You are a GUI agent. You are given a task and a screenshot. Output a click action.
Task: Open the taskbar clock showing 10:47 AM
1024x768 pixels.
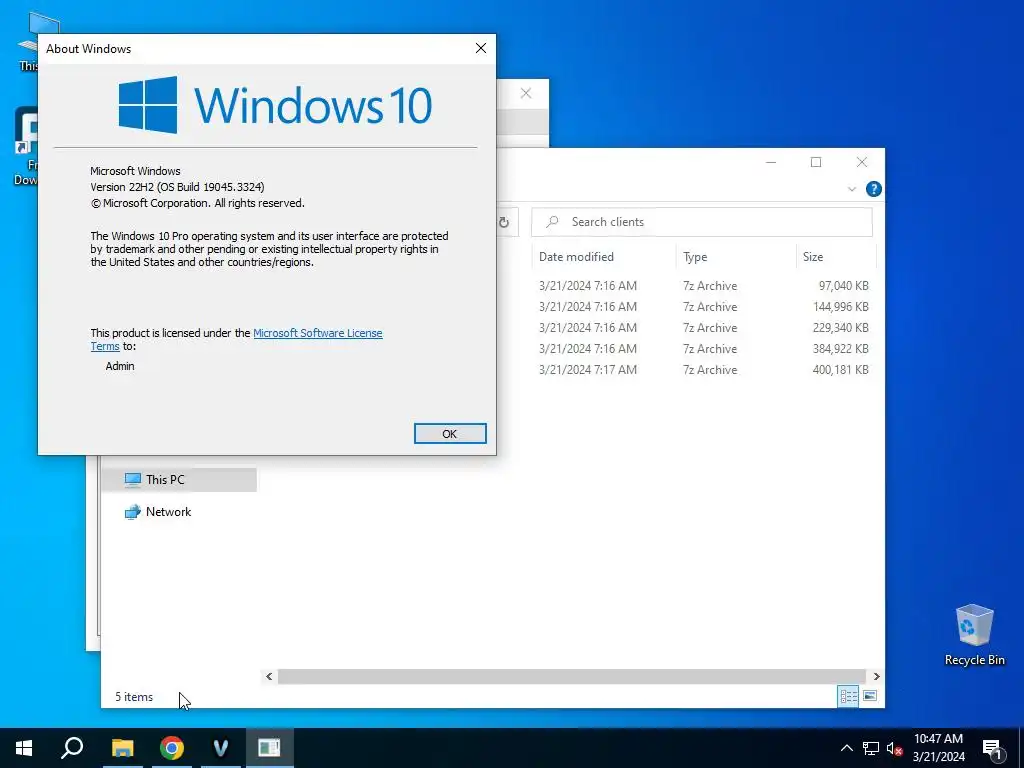pos(938,748)
